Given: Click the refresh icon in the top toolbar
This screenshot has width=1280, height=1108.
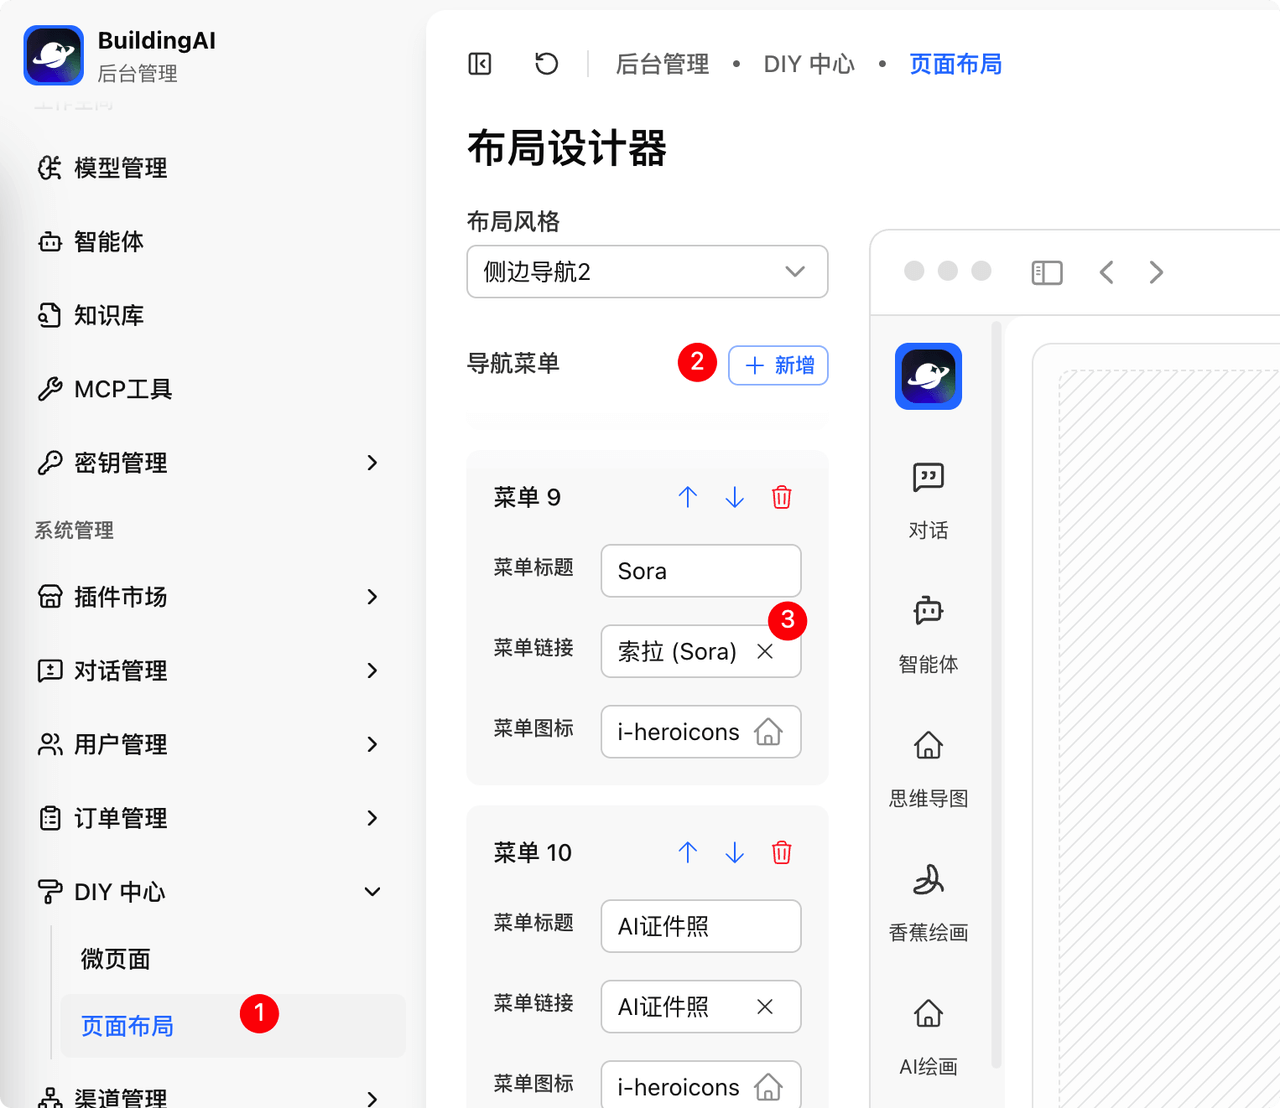Looking at the screenshot, I should (546, 63).
